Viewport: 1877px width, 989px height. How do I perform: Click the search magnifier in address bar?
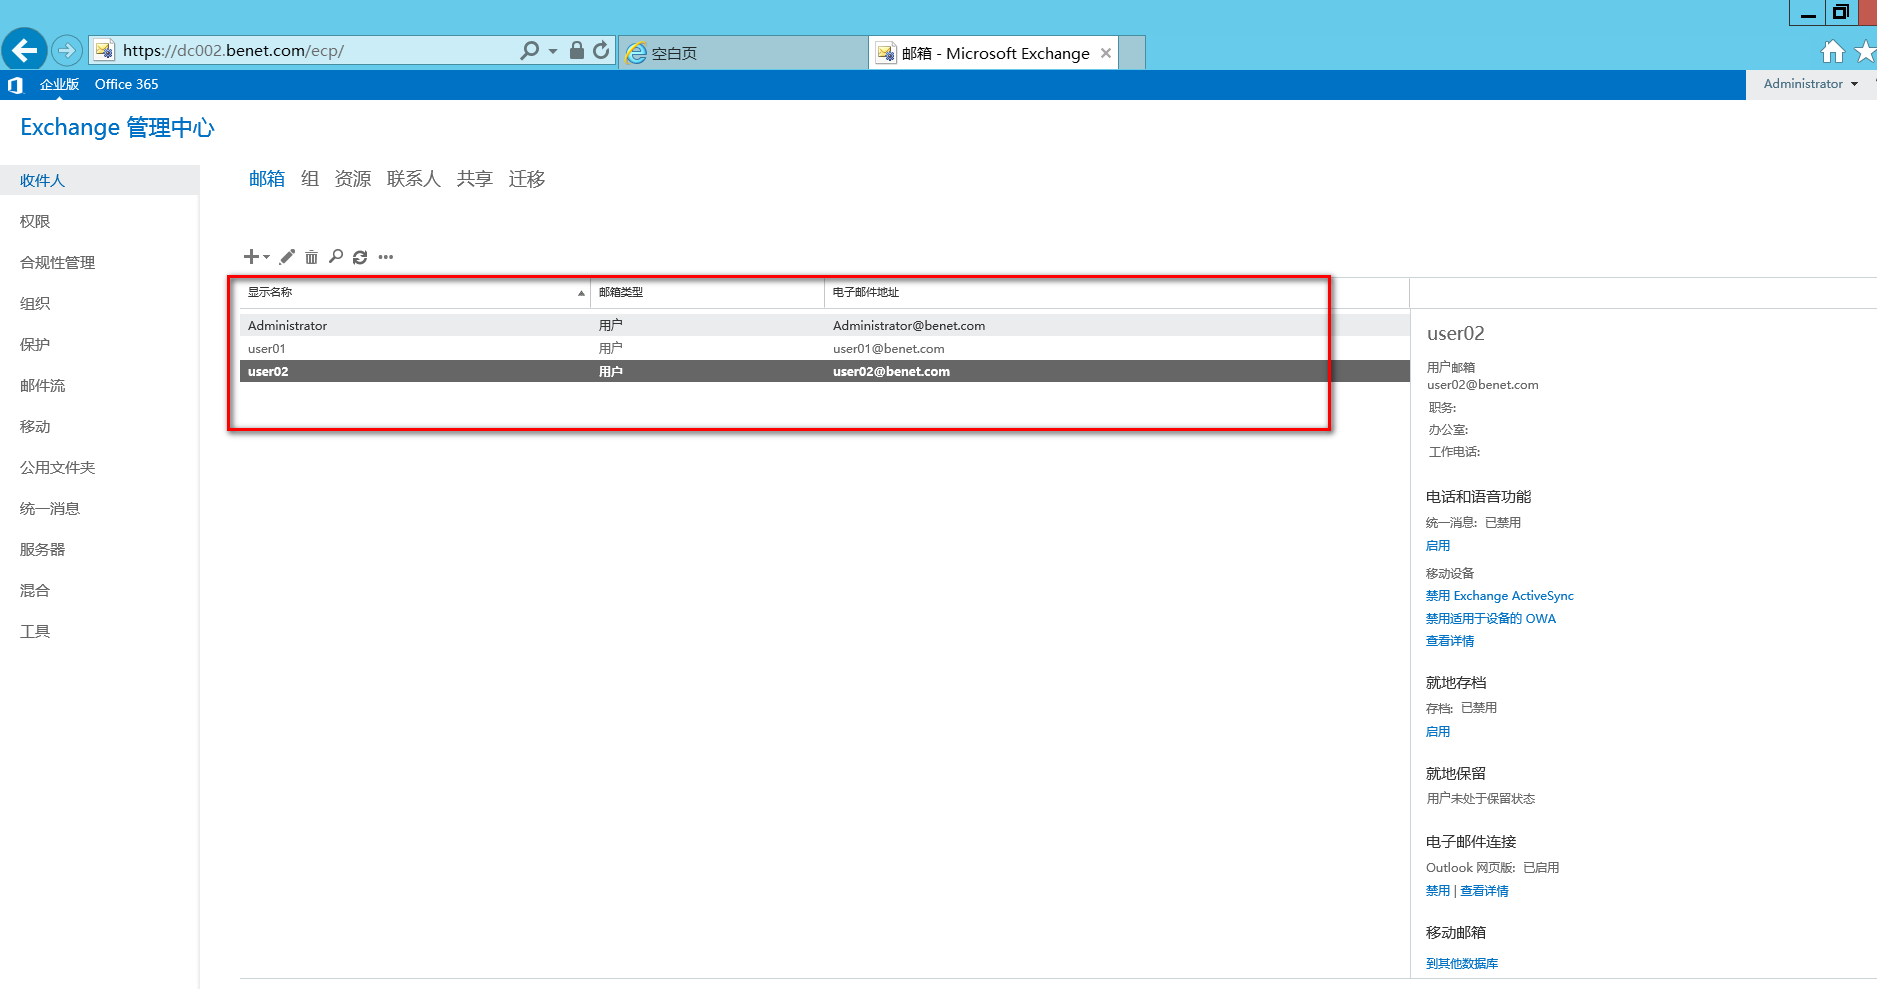click(529, 50)
